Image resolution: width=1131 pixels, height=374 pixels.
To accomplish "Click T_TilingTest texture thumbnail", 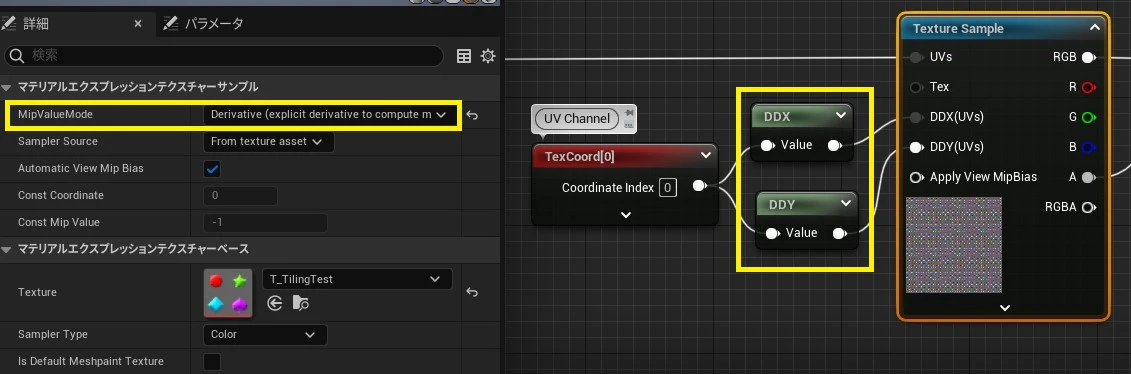I will coord(228,293).
